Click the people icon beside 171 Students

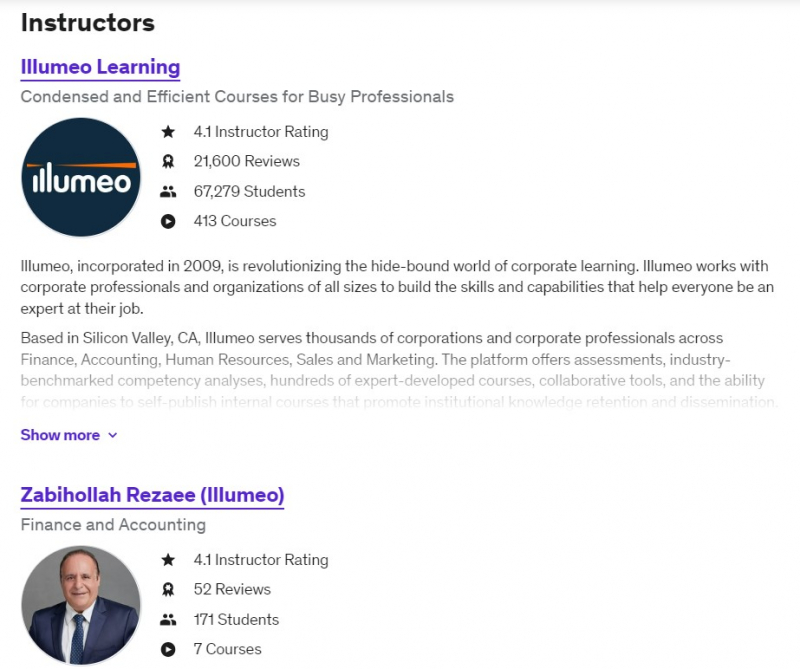coord(168,619)
